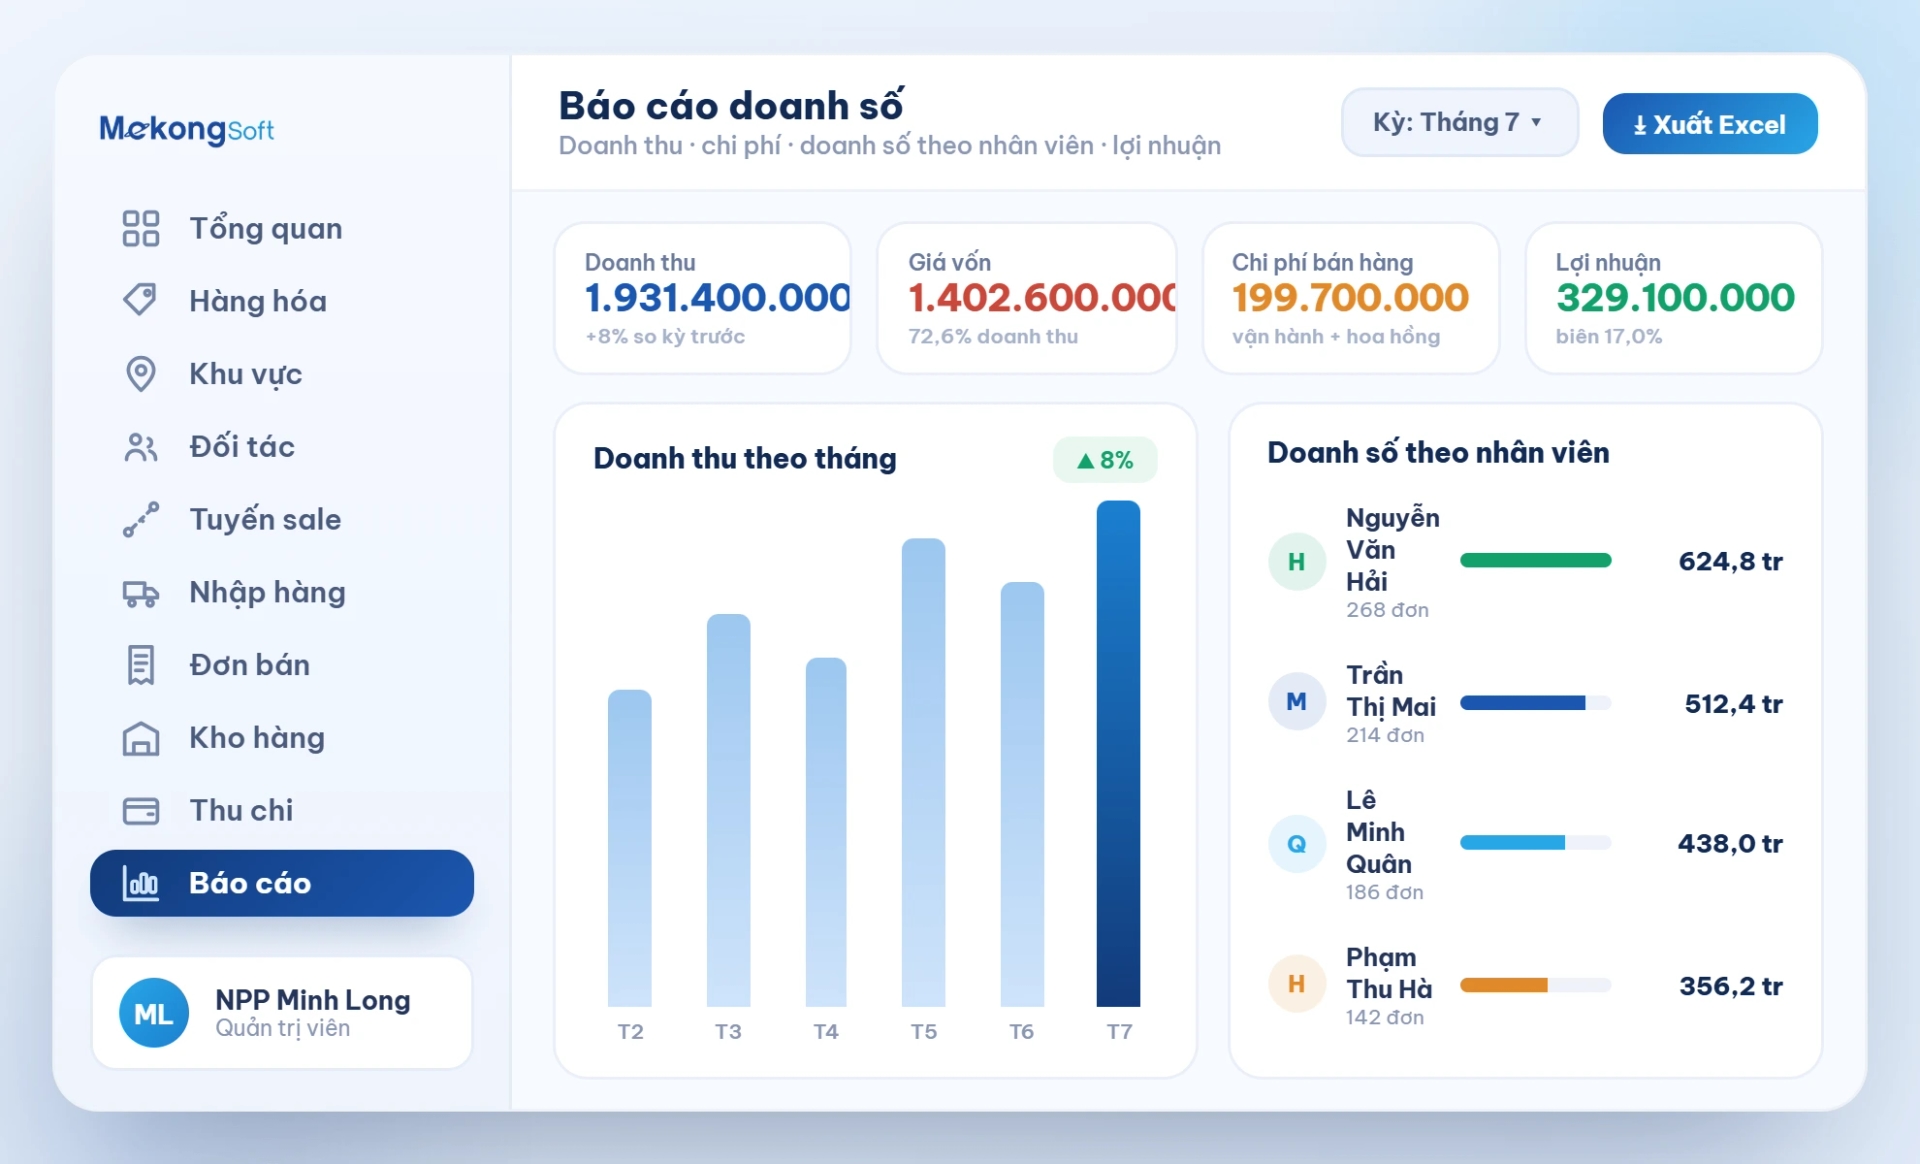Open the Kỳ: Tháng 7 period dropdown
Image resolution: width=1920 pixels, height=1164 pixels.
point(1459,122)
